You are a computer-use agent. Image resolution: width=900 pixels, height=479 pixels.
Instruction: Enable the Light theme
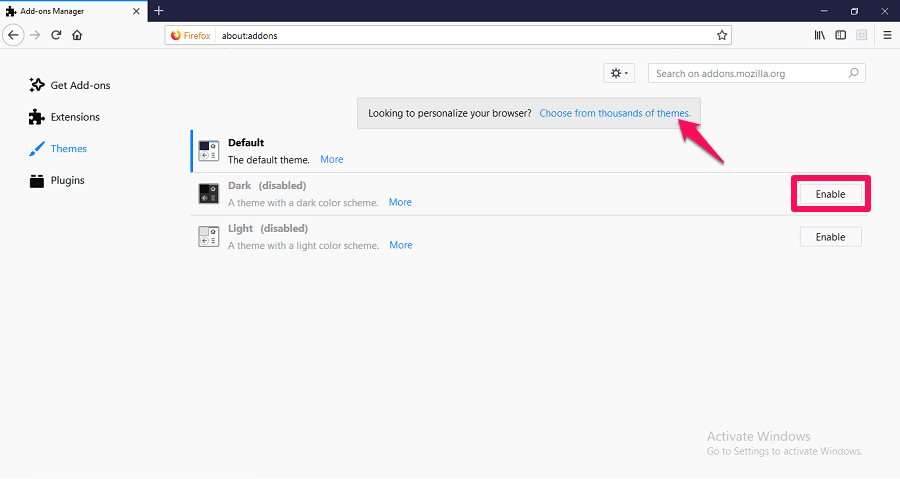click(831, 237)
